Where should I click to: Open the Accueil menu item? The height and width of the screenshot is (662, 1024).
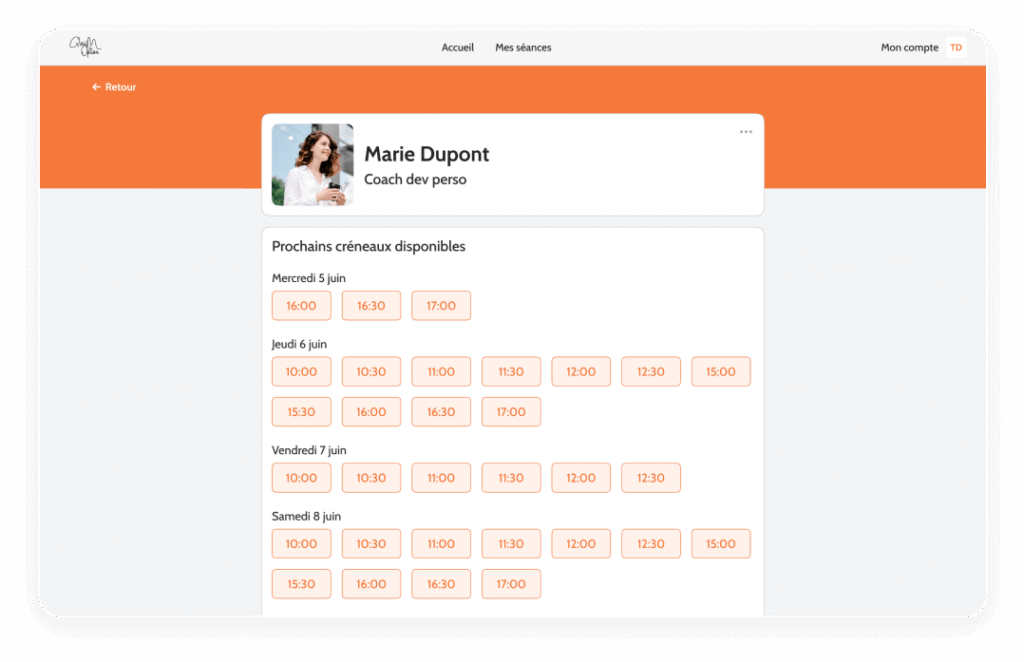tap(458, 47)
